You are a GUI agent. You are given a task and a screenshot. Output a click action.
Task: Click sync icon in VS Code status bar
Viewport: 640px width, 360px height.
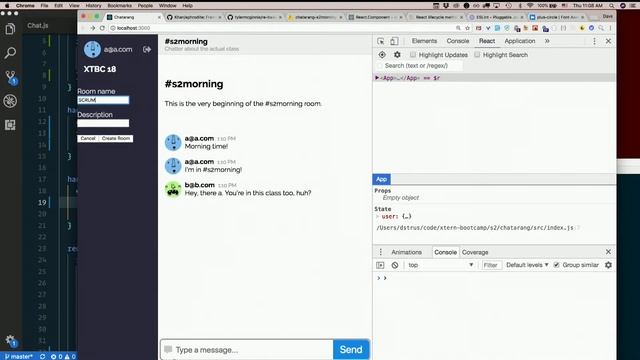(42, 356)
